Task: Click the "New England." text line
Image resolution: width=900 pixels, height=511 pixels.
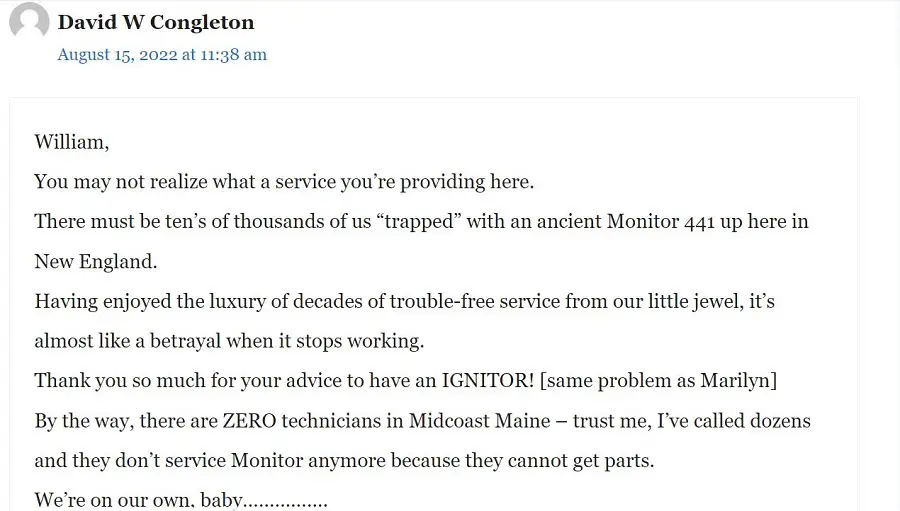Action: [96, 262]
